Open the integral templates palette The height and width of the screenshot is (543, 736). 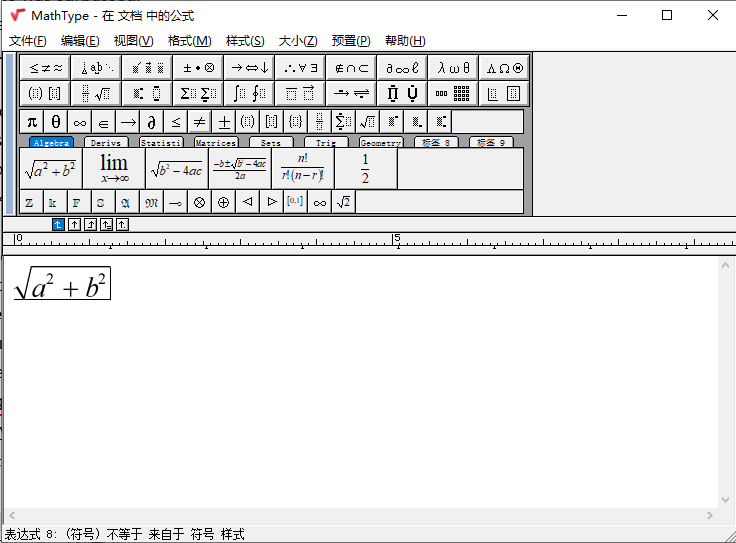tap(250, 93)
